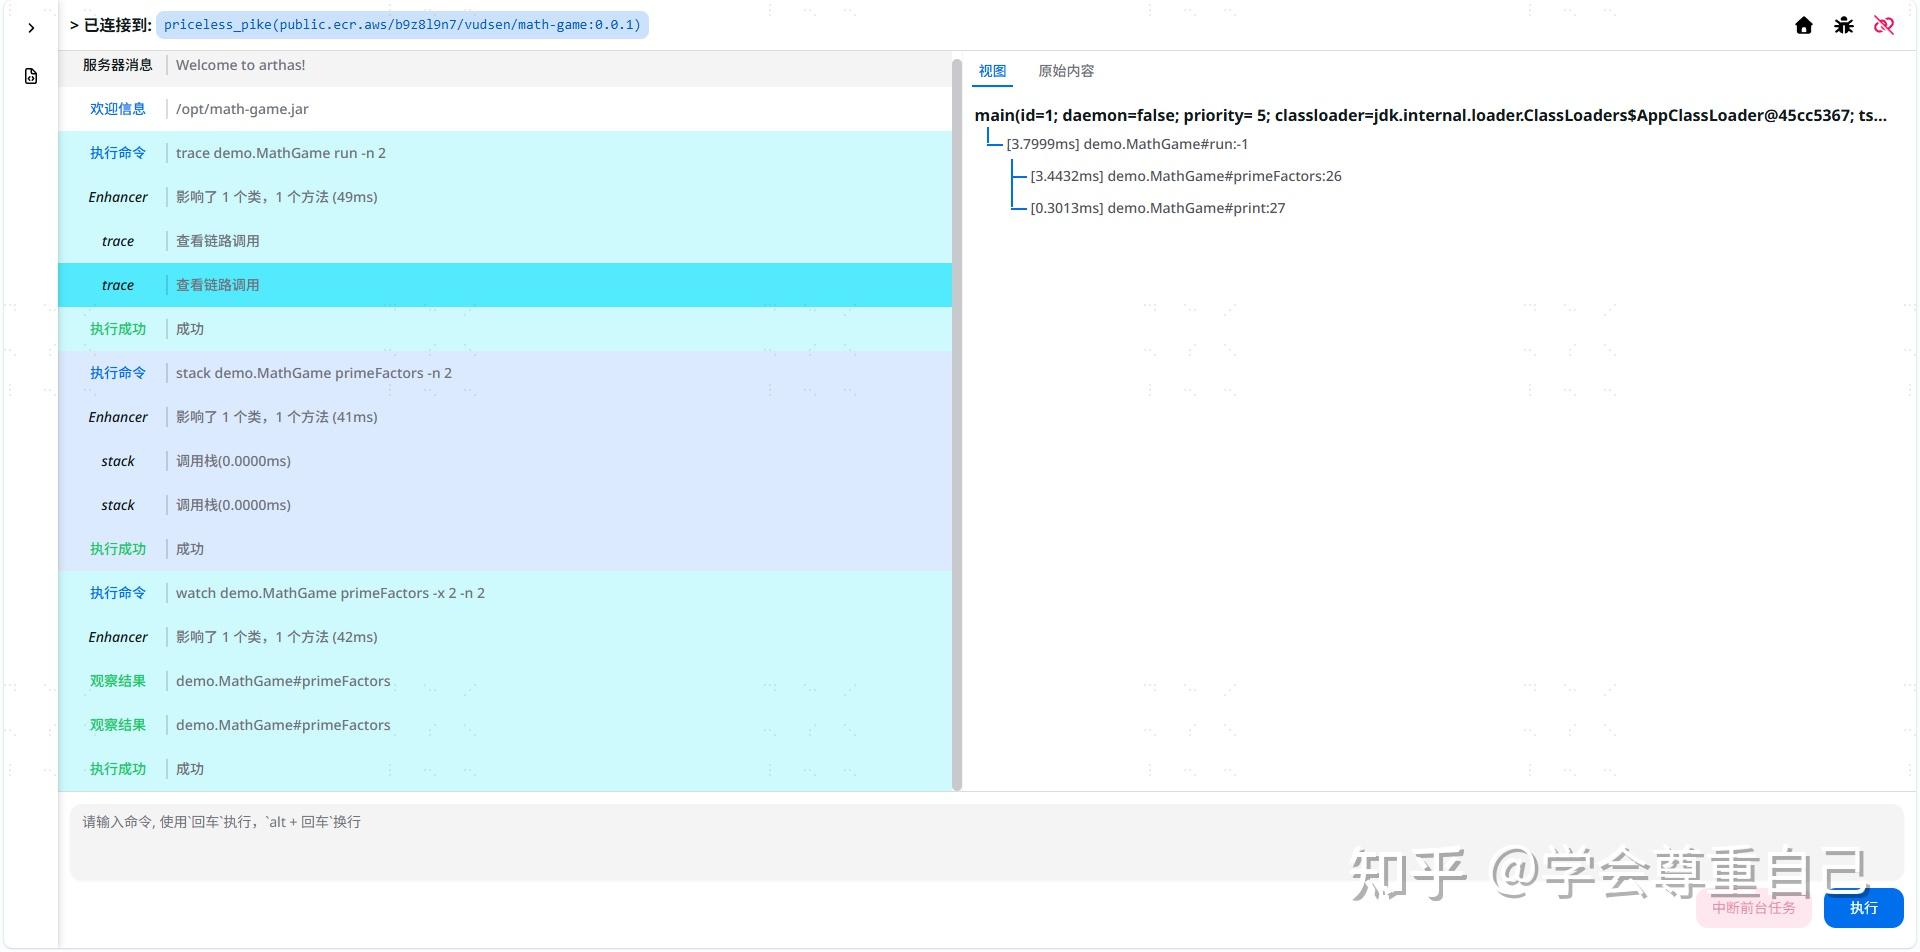Select the Enhancer row with 41ms
Viewport: 1920px width, 952px height.
click(x=505, y=417)
